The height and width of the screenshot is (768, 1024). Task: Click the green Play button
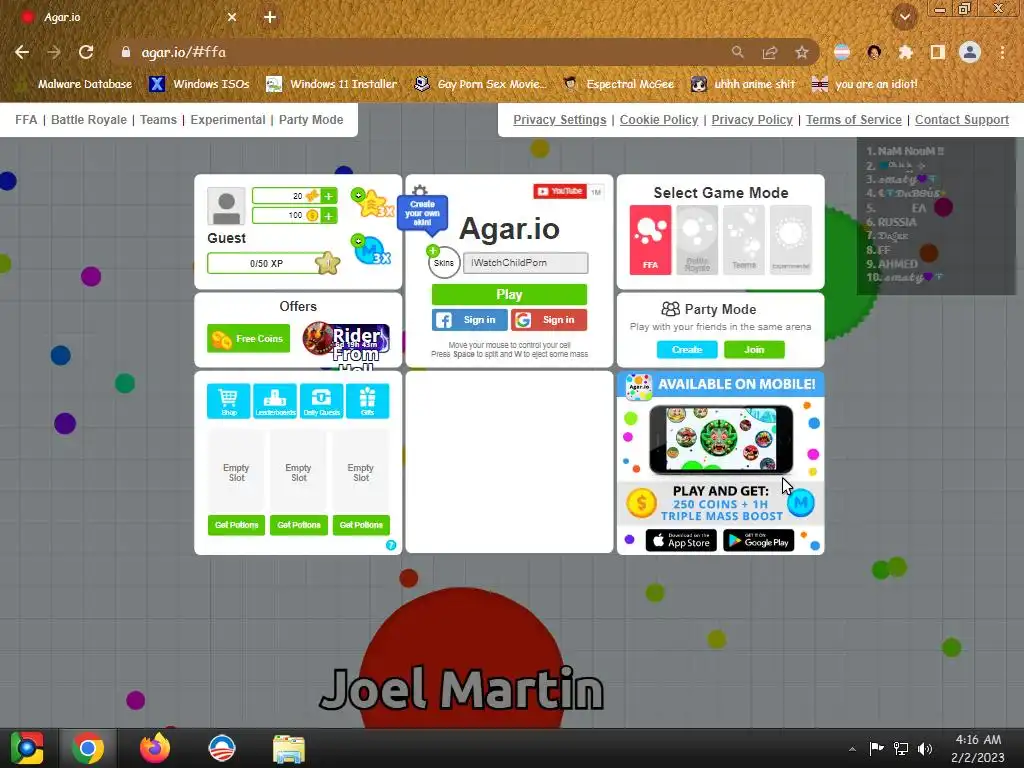pos(509,295)
